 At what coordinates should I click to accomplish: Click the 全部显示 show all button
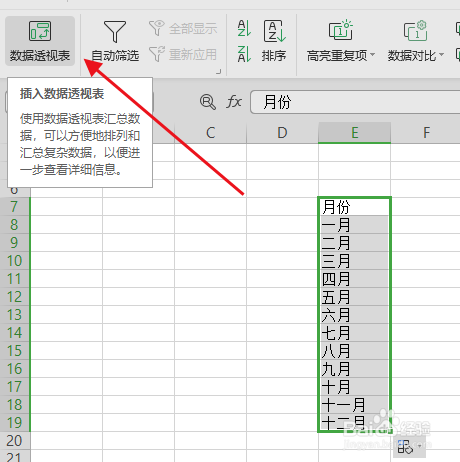[x=183, y=28]
